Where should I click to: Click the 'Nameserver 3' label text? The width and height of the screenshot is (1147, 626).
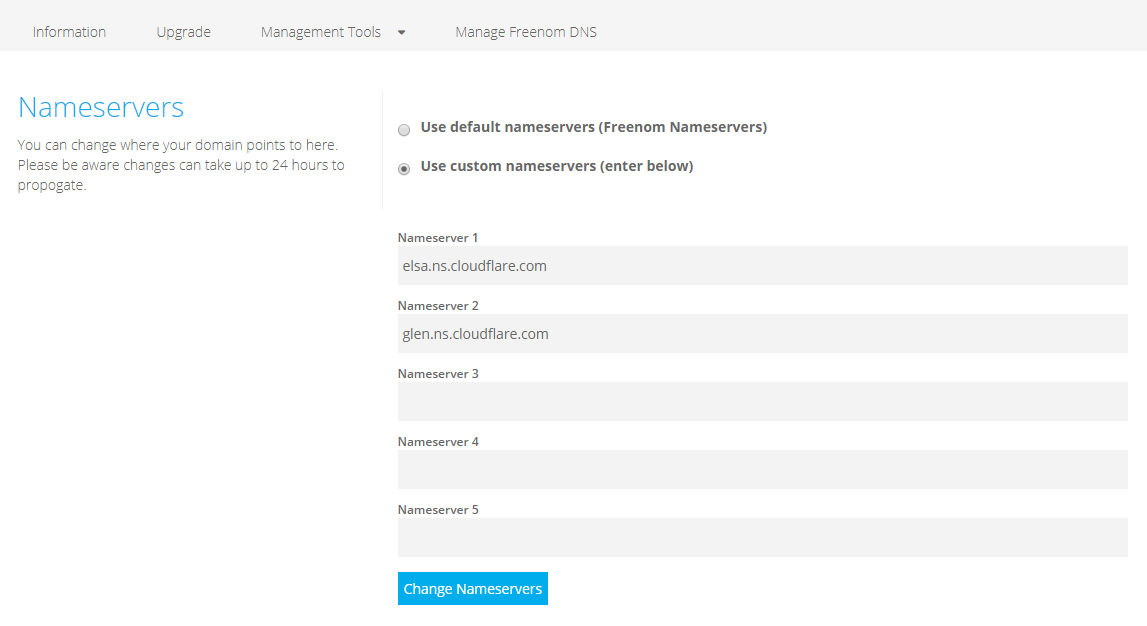point(437,374)
